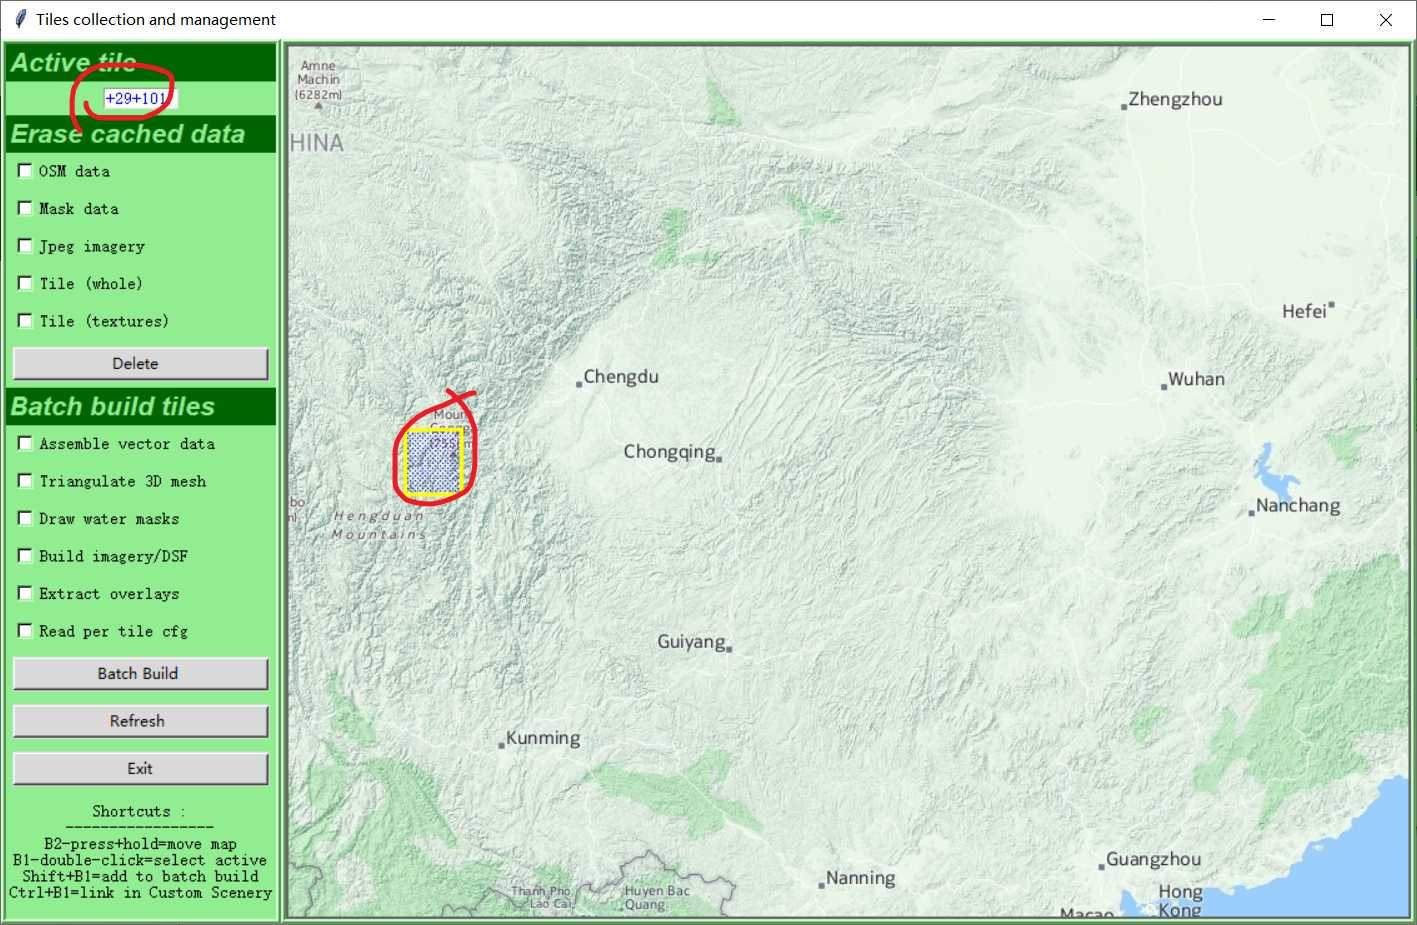Image resolution: width=1417 pixels, height=925 pixels.
Task: Check the Jpeg imagery option
Action: [x=25, y=246]
